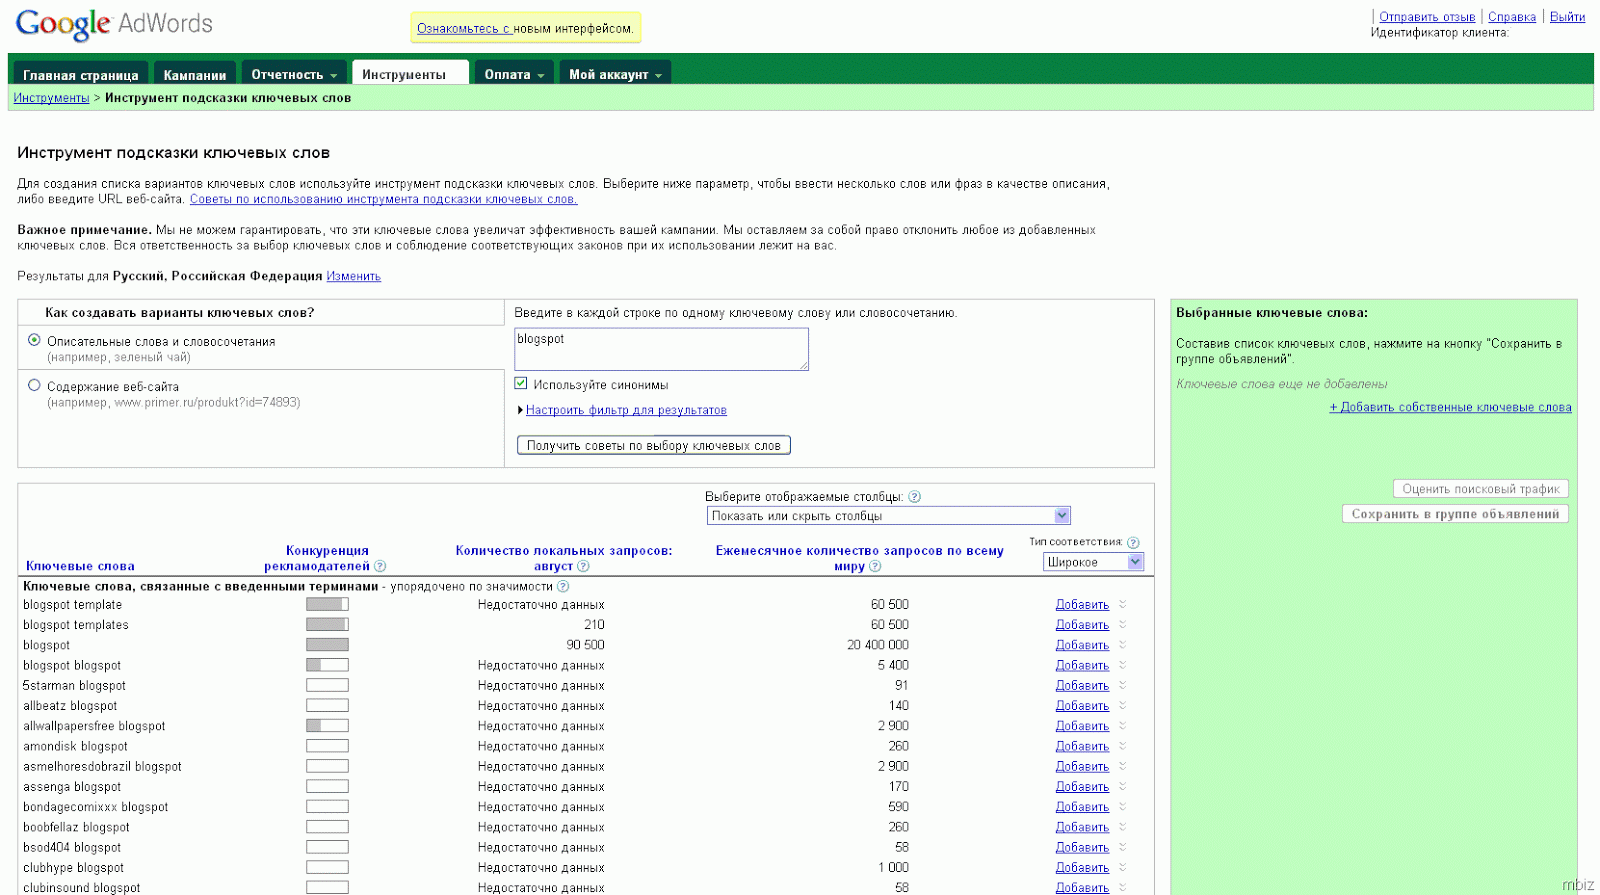The width and height of the screenshot is (1600, 895).
Task: Click Добавить for bsod404 blogspot row
Action: click(x=1082, y=847)
